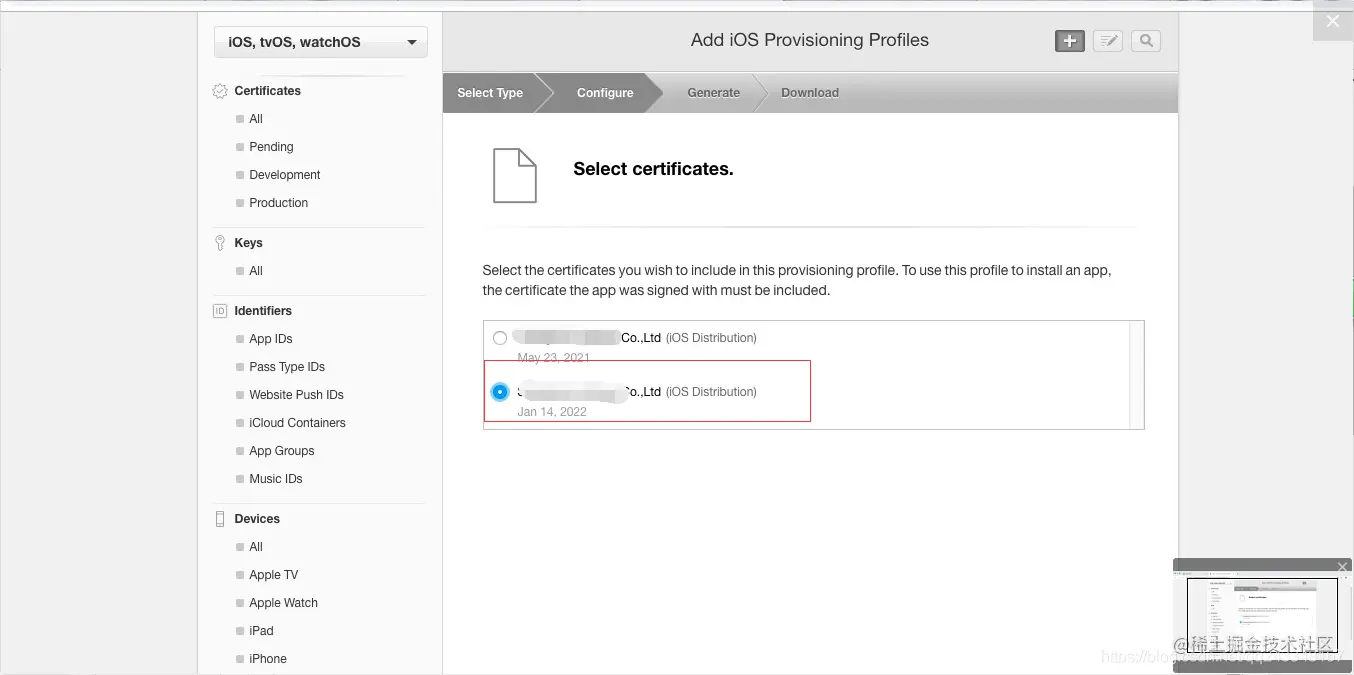Click the page preview thumbnail
This screenshot has height=675, width=1354.
[x=1262, y=615]
